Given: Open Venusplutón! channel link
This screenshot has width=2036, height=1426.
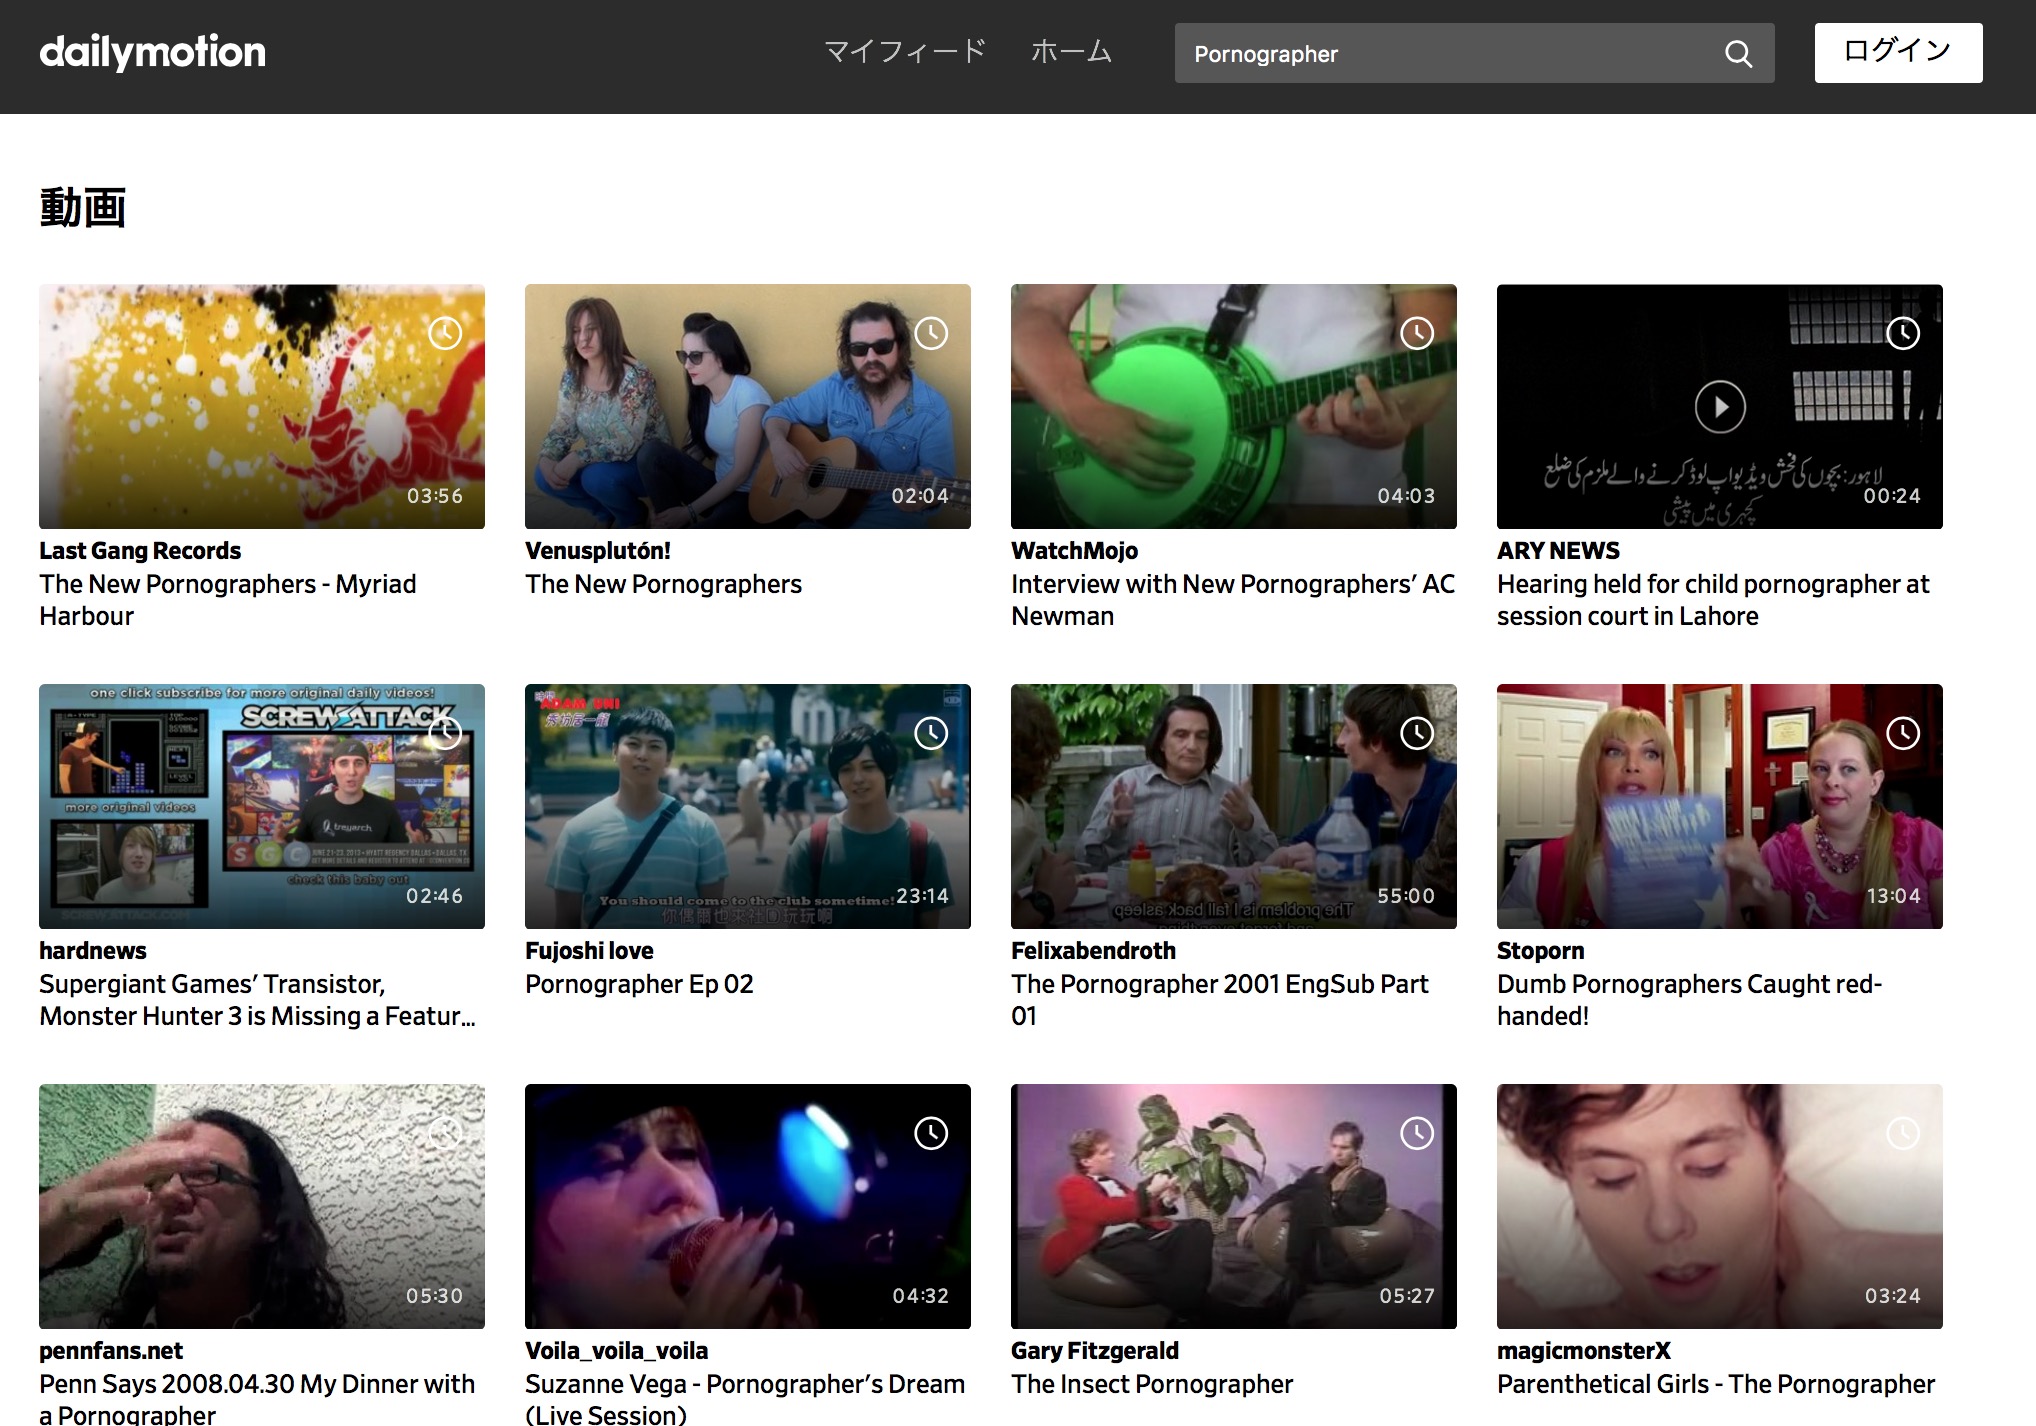Looking at the screenshot, I should 598,551.
